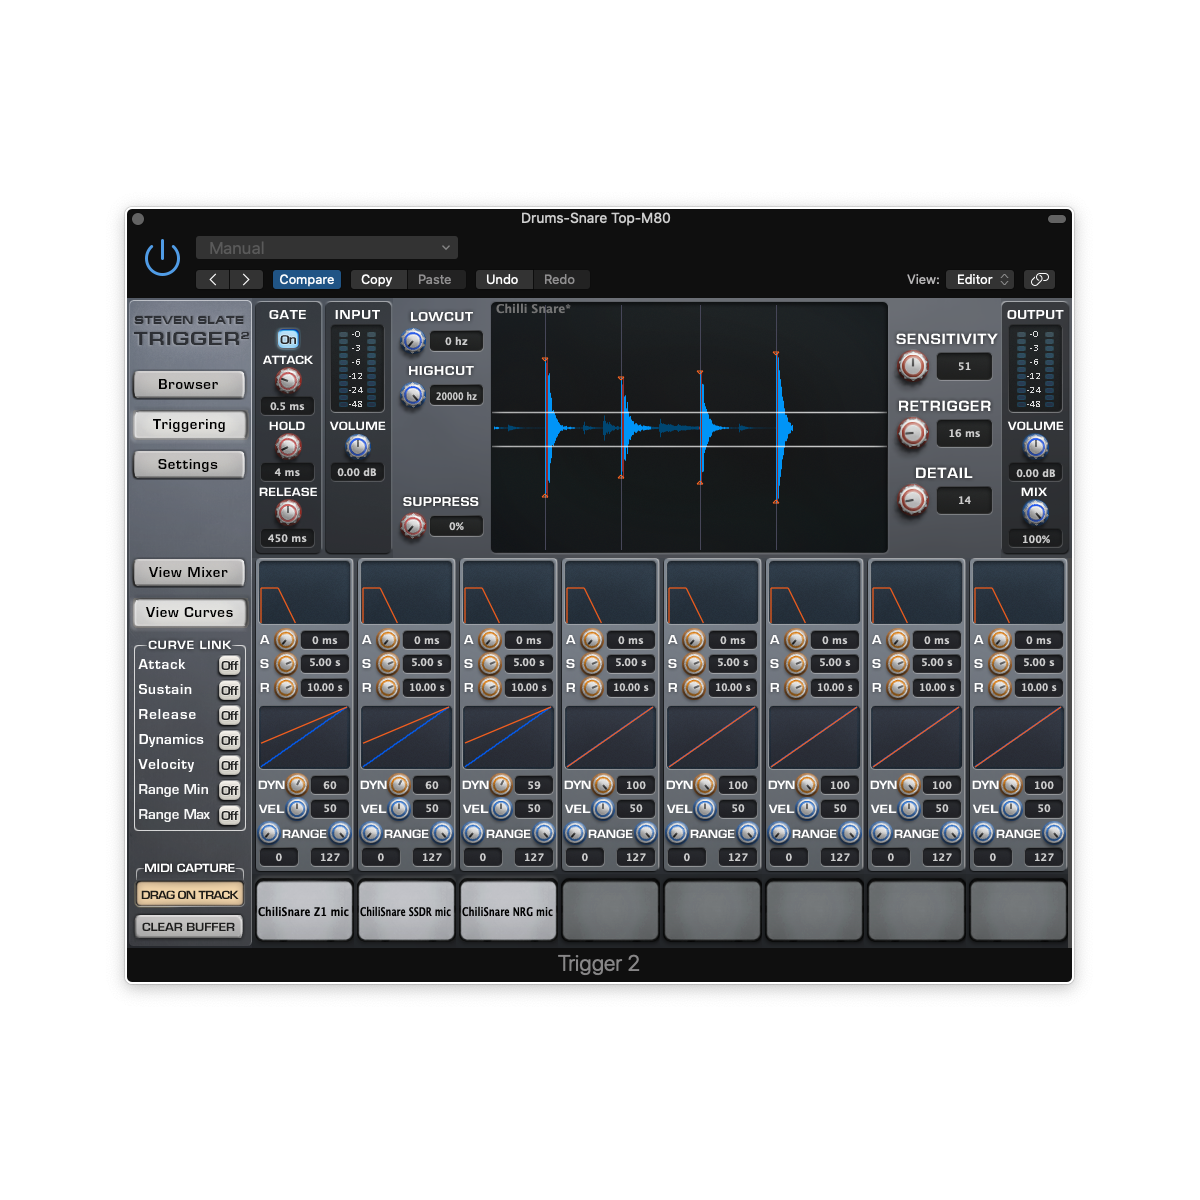Click the mix value field 100%

[x=1036, y=539]
